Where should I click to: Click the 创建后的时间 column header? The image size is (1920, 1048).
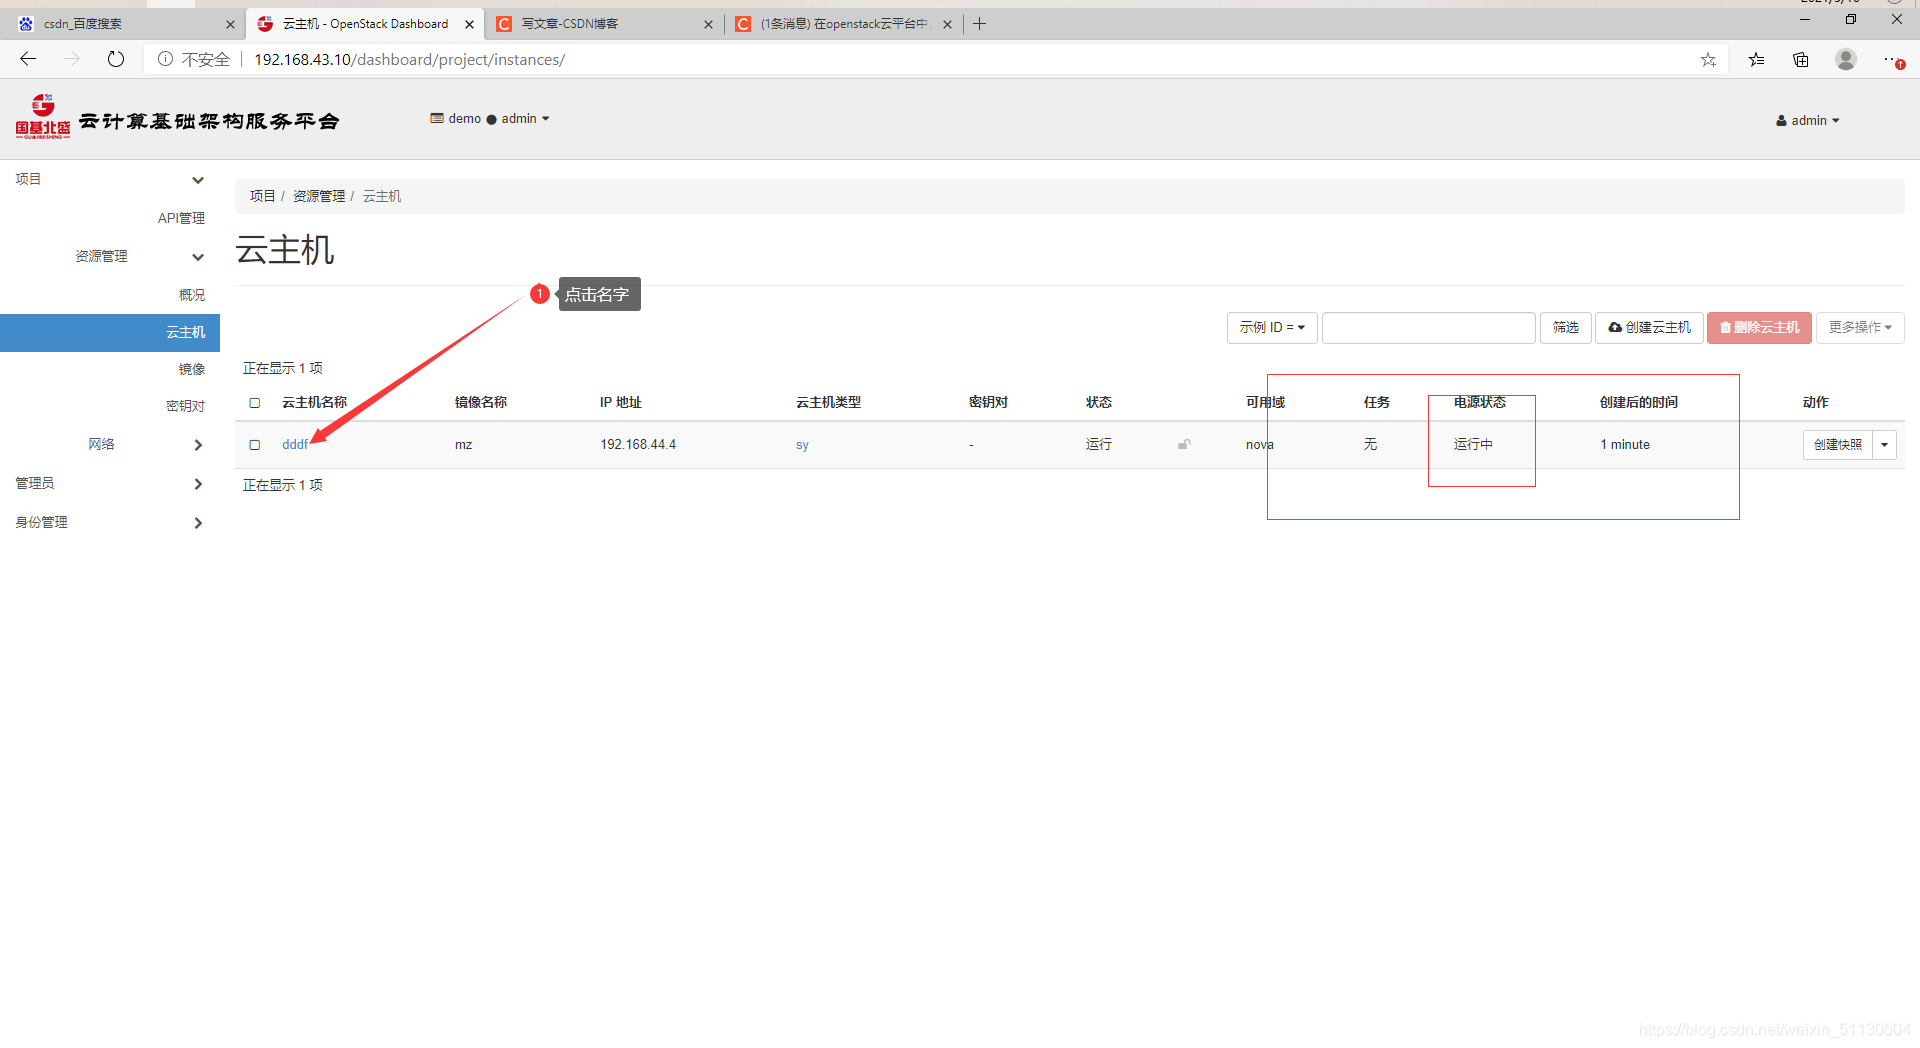[x=1639, y=403]
